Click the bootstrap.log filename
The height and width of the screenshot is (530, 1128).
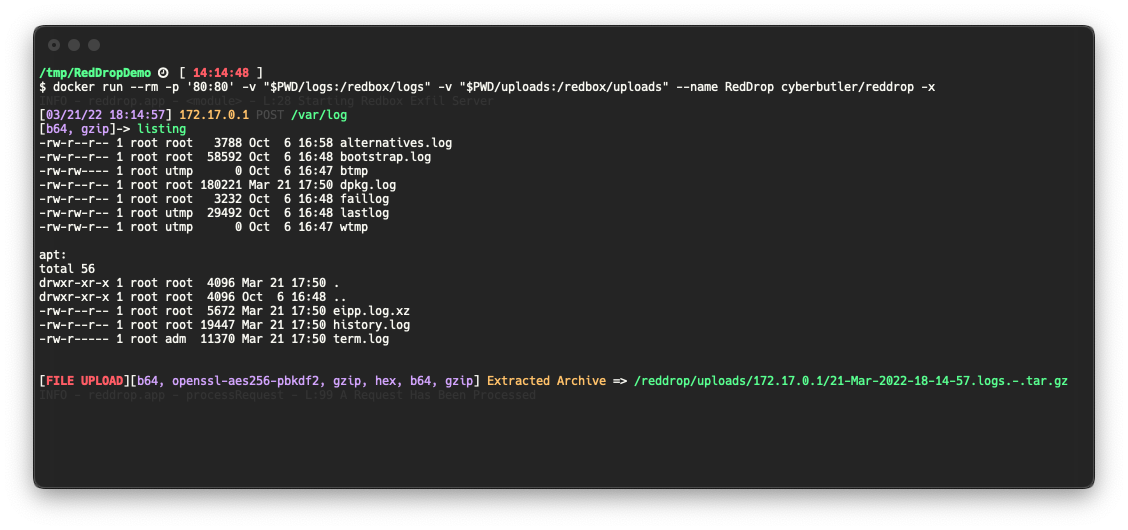385,157
